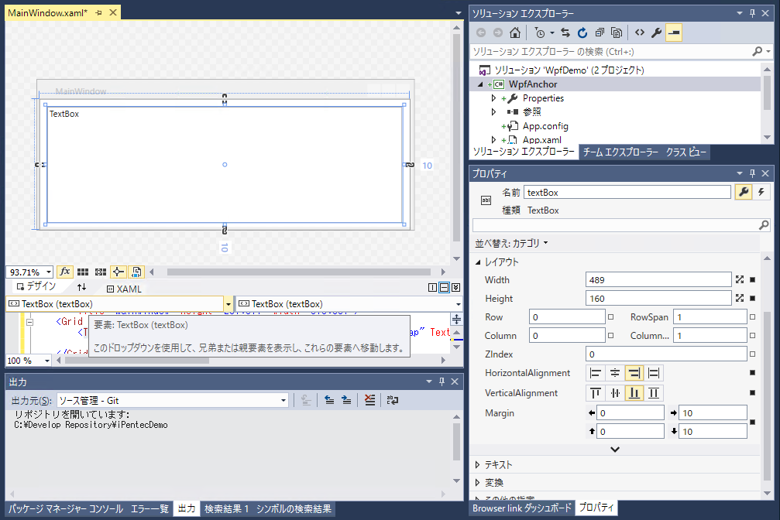Click the View Code icon in Solution Explorer
This screenshot has height=520, width=780.
tap(640, 33)
